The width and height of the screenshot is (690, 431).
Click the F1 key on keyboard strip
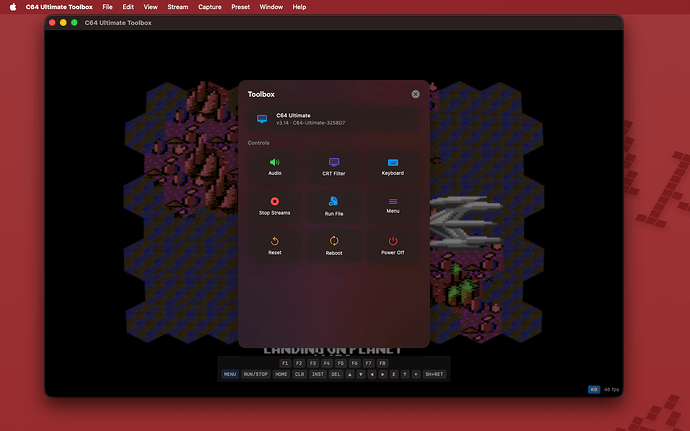point(285,363)
